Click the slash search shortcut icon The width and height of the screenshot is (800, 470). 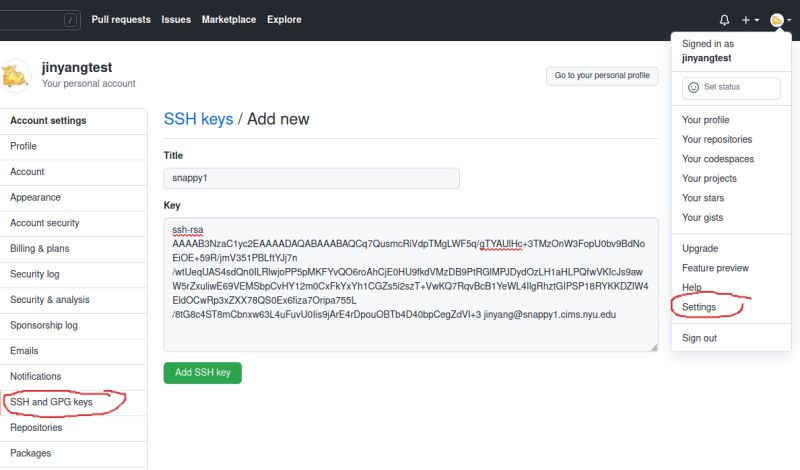tap(70, 20)
